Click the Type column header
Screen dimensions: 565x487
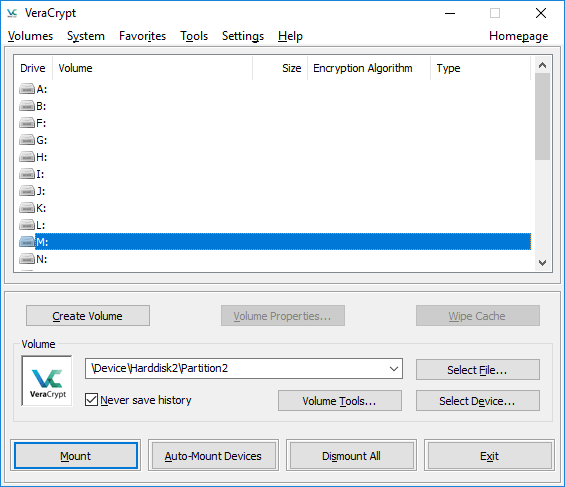tap(481, 68)
